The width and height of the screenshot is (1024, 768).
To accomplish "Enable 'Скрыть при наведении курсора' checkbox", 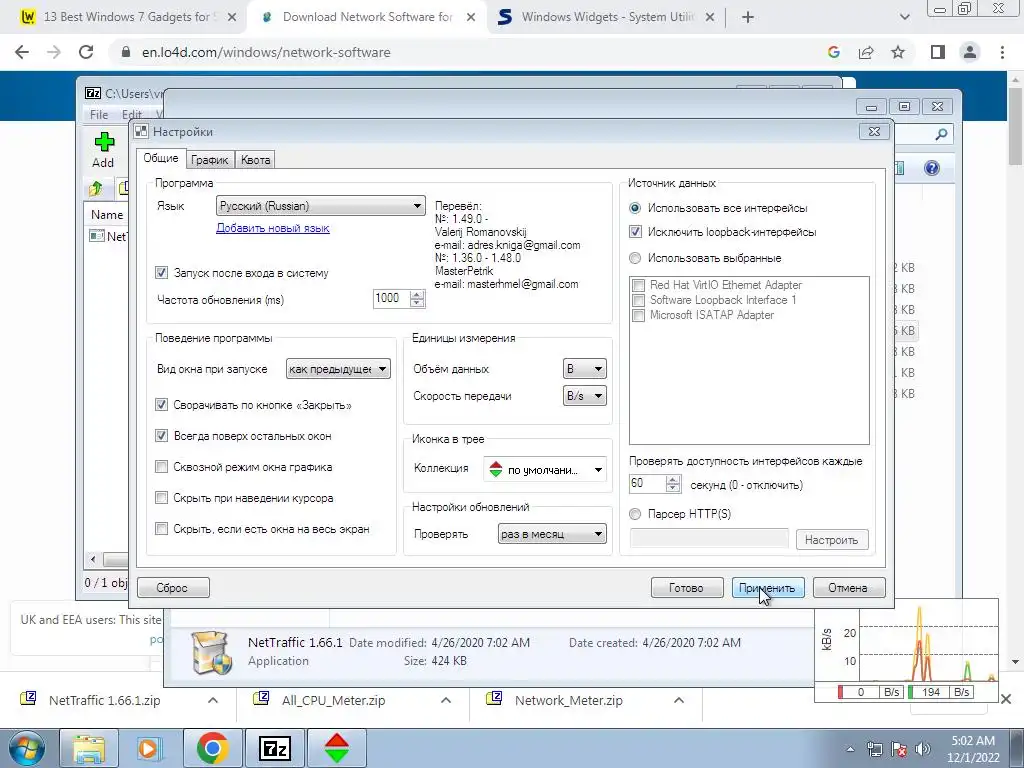I will (161, 498).
